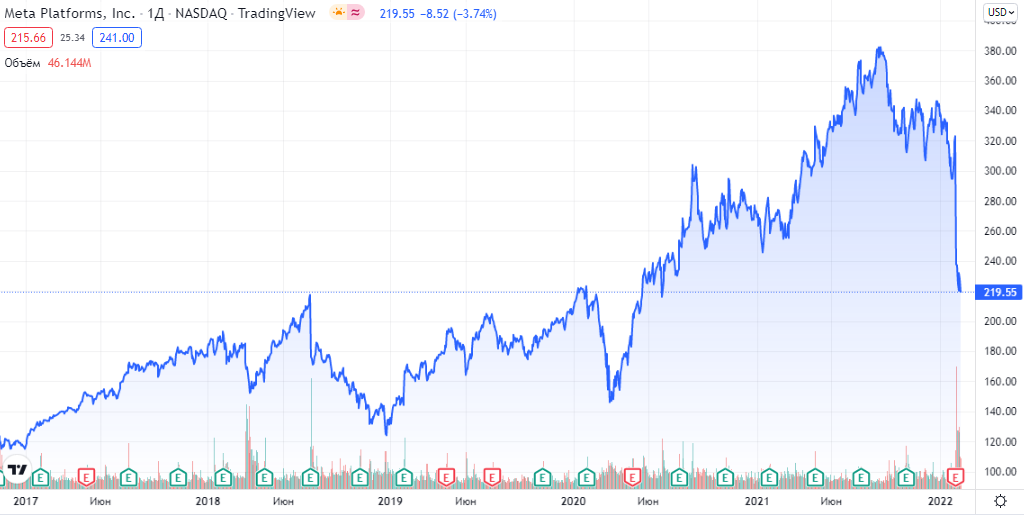
Task: Click the red sell price 215.66 button
Action: [x=29, y=38]
